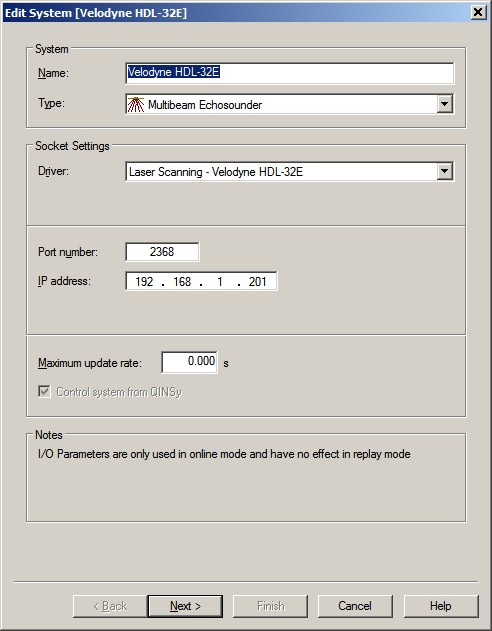Open Help for this dialog
The height and width of the screenshot is (631, 492).
pos(441,606)
